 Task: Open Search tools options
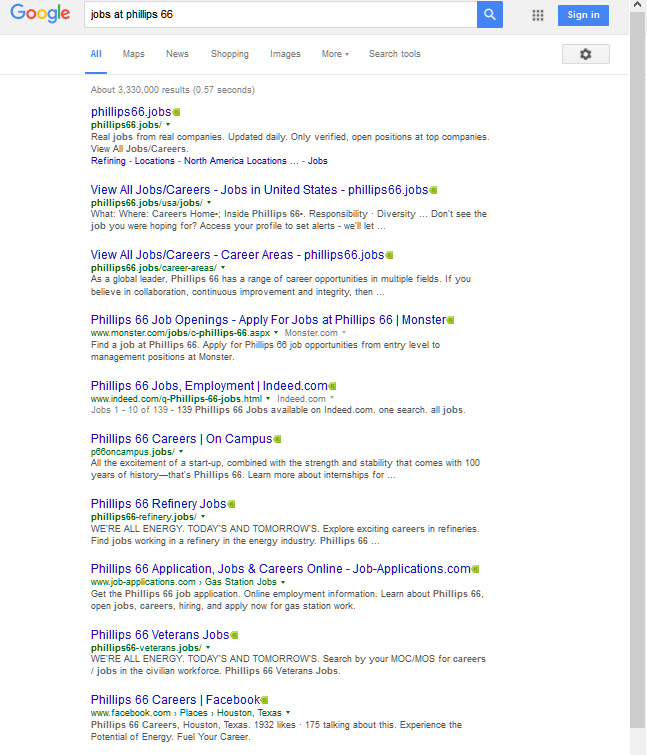pyautogui.click(x=395, y=54)
